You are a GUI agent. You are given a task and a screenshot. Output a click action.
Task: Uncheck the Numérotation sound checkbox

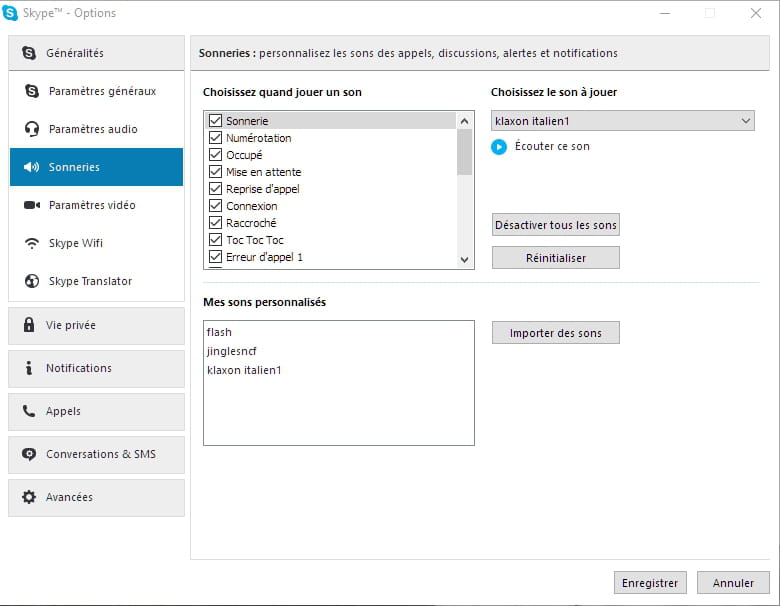215,138
